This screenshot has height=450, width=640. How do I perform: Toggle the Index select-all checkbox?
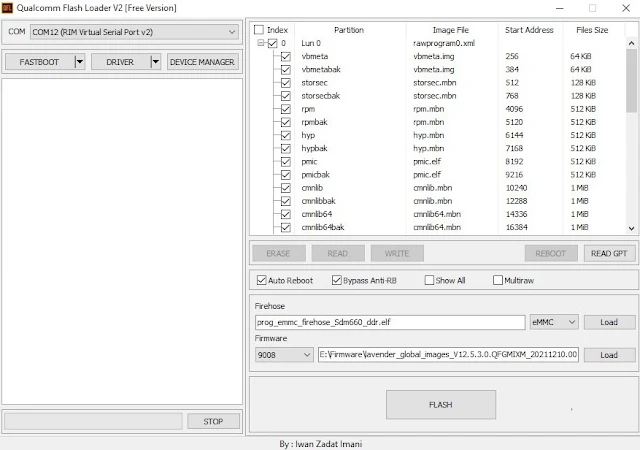[x=259, y=30]
